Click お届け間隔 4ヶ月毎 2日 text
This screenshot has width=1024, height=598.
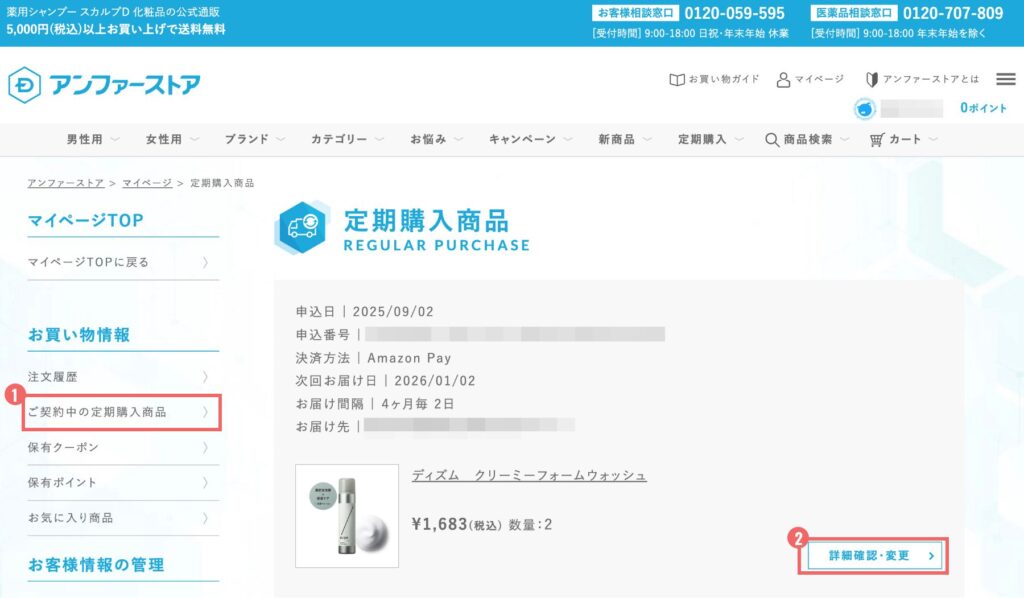click(375, 404)
